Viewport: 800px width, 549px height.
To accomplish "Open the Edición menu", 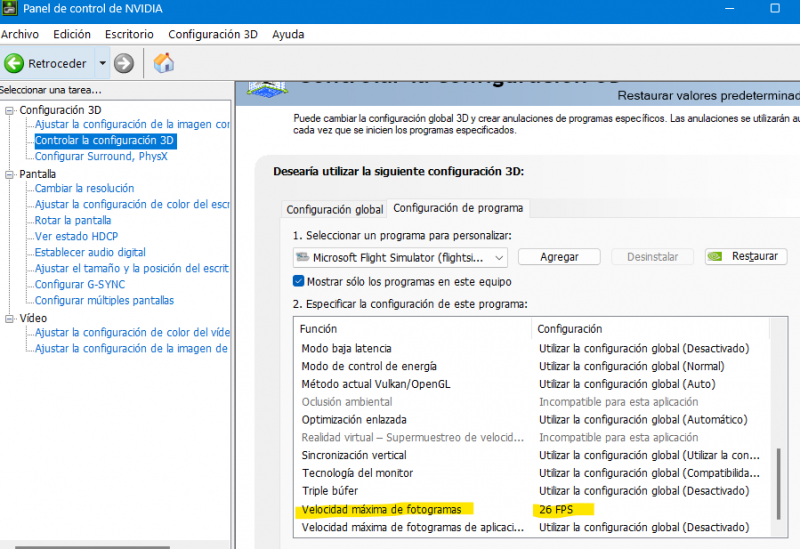I will coord(72,34).
